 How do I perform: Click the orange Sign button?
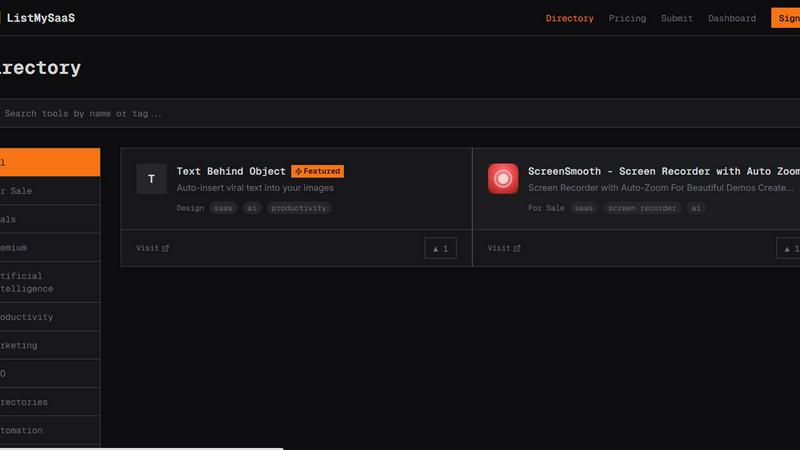tap(786, 18)
